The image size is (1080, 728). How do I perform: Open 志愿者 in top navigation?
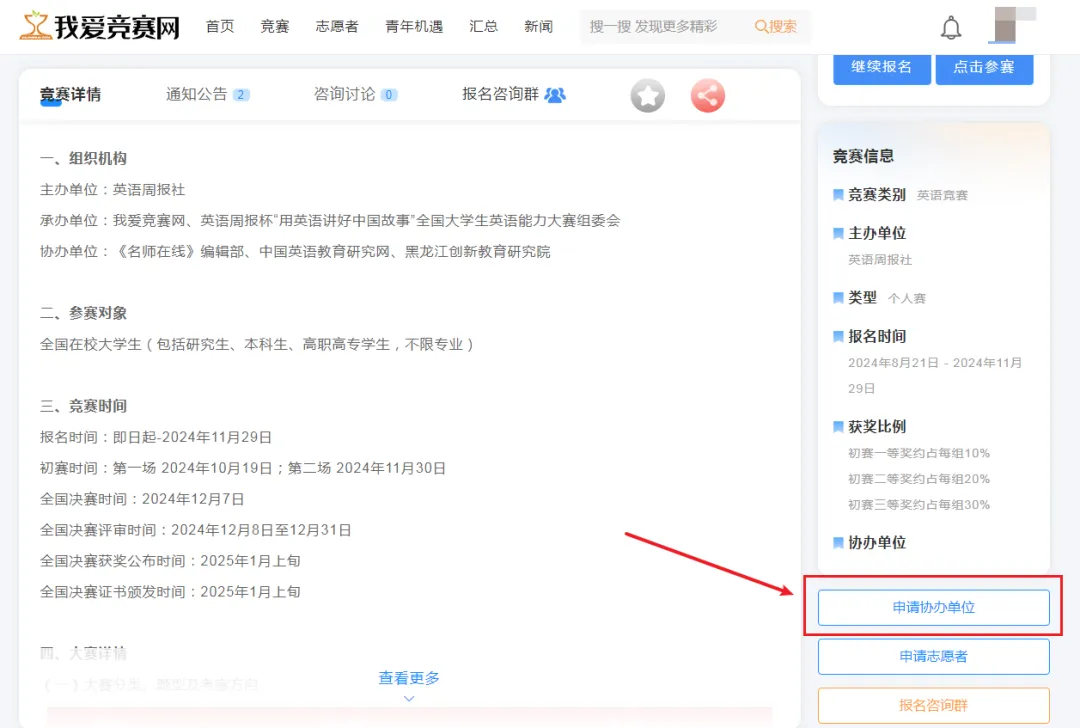[337, 27]
